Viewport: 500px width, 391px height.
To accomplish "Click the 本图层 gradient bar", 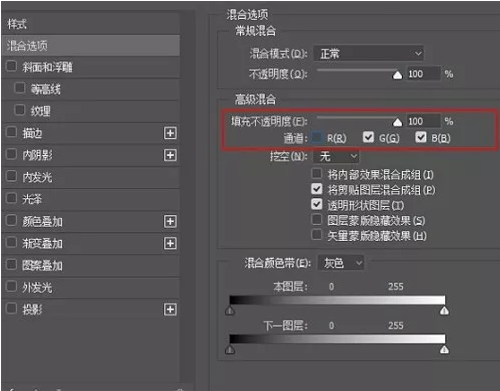I will pyautogui.click(x=337, y=300).
